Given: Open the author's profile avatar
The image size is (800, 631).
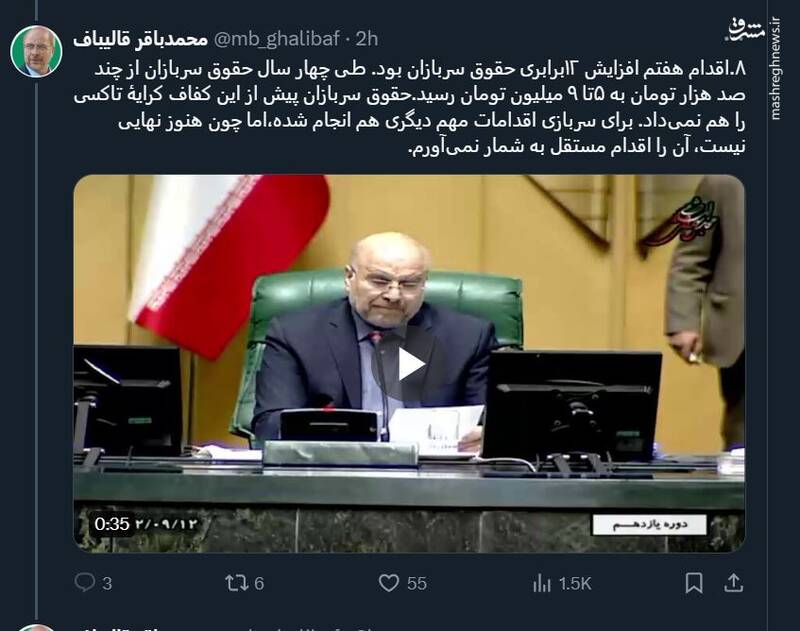Looking at the screenshot, I should (x=36, y=51).
